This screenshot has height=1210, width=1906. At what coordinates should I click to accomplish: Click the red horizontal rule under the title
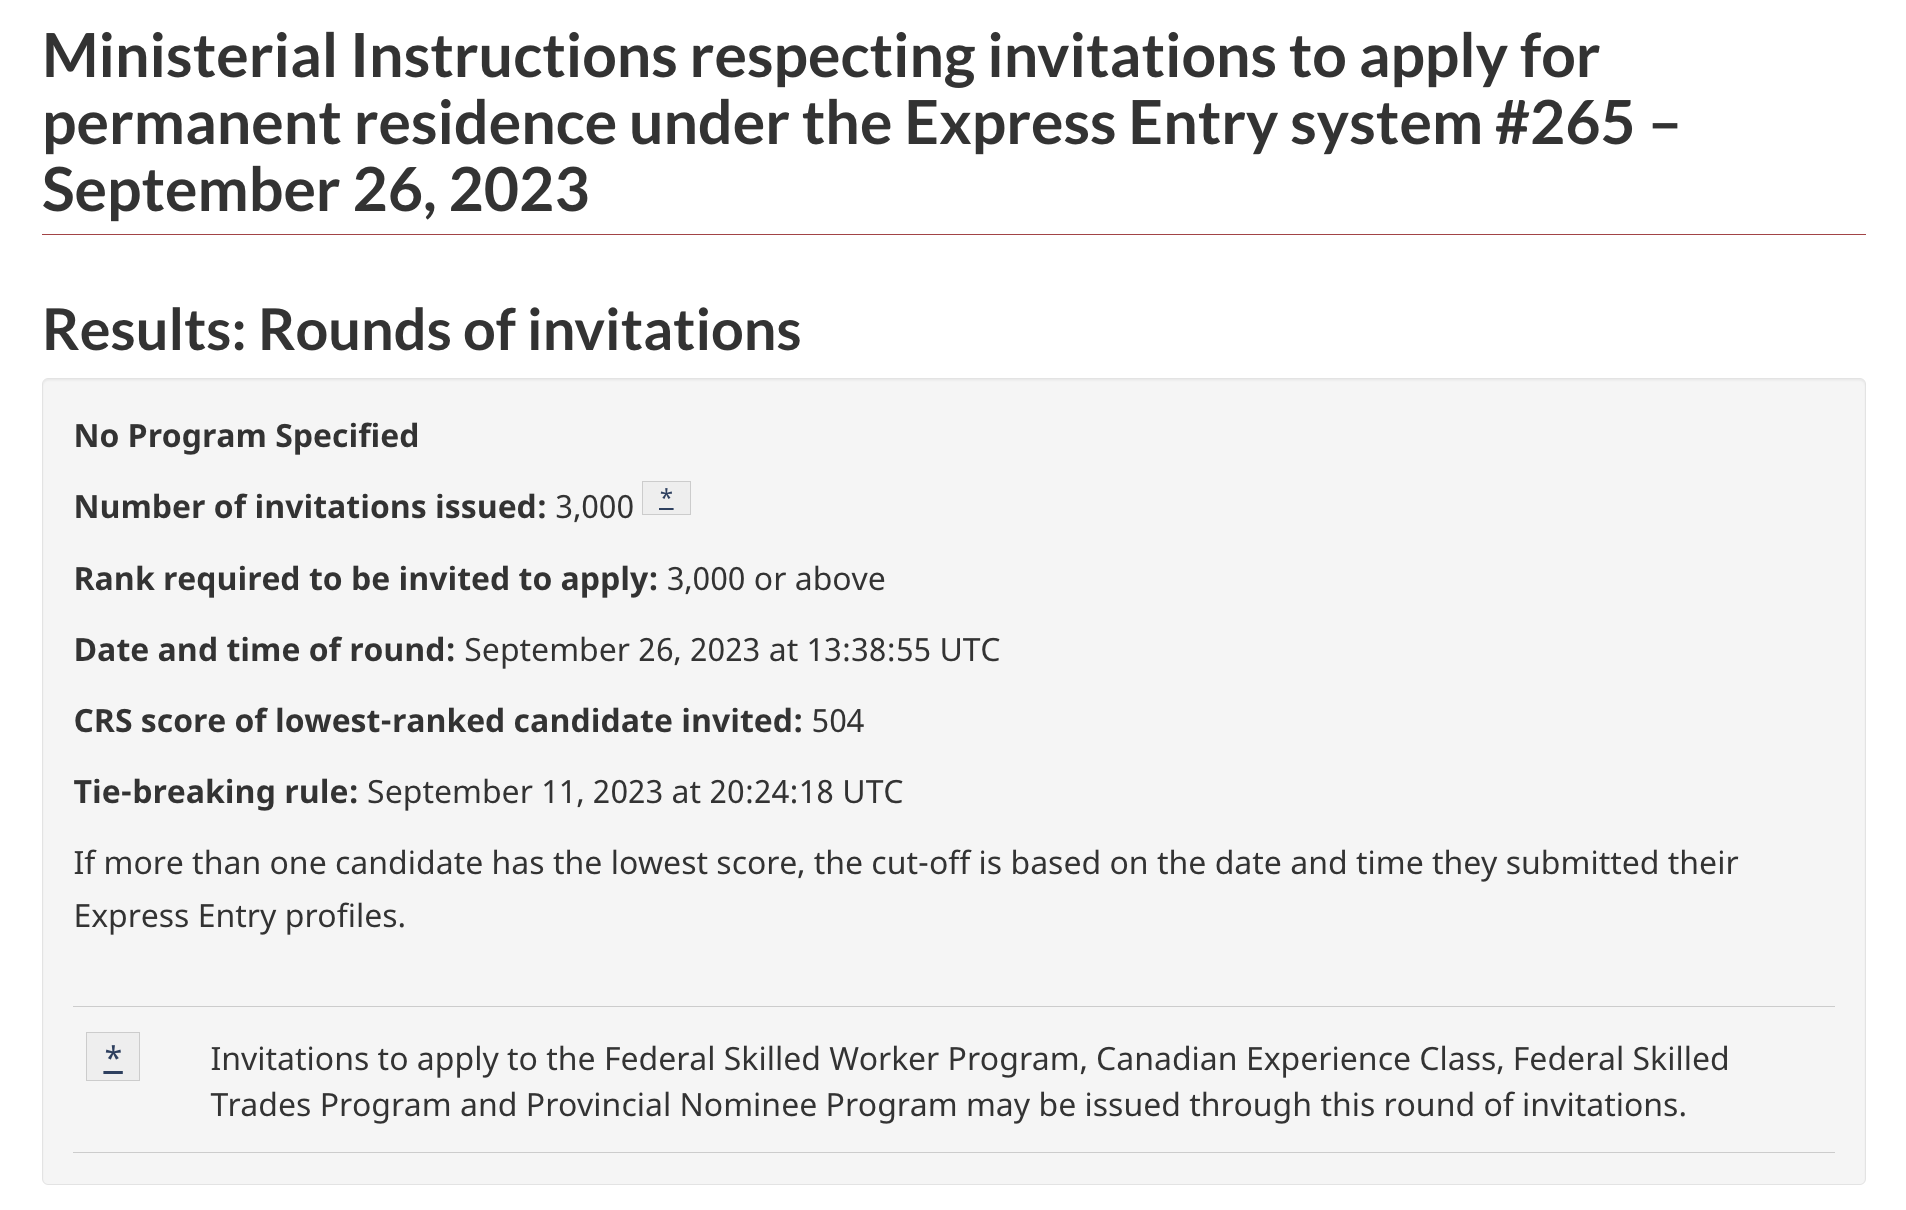pos(953,235)
